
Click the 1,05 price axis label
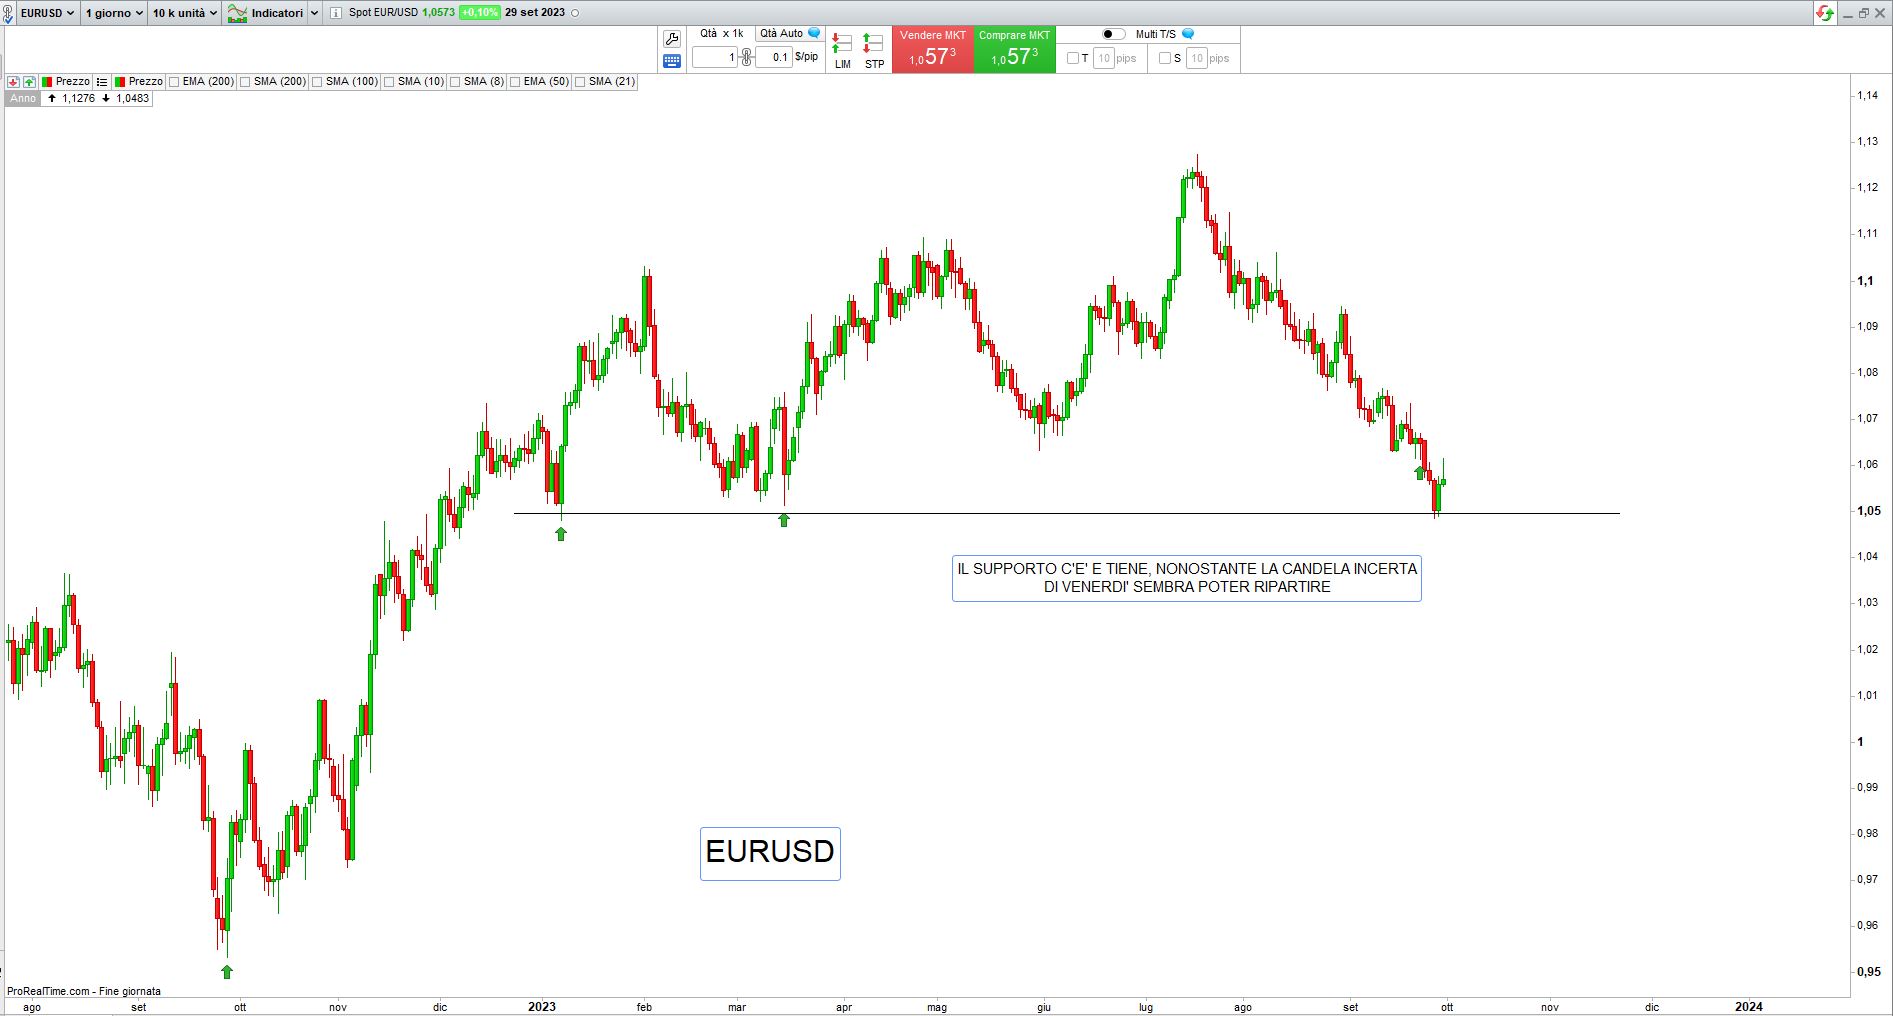coord(1868,511)
